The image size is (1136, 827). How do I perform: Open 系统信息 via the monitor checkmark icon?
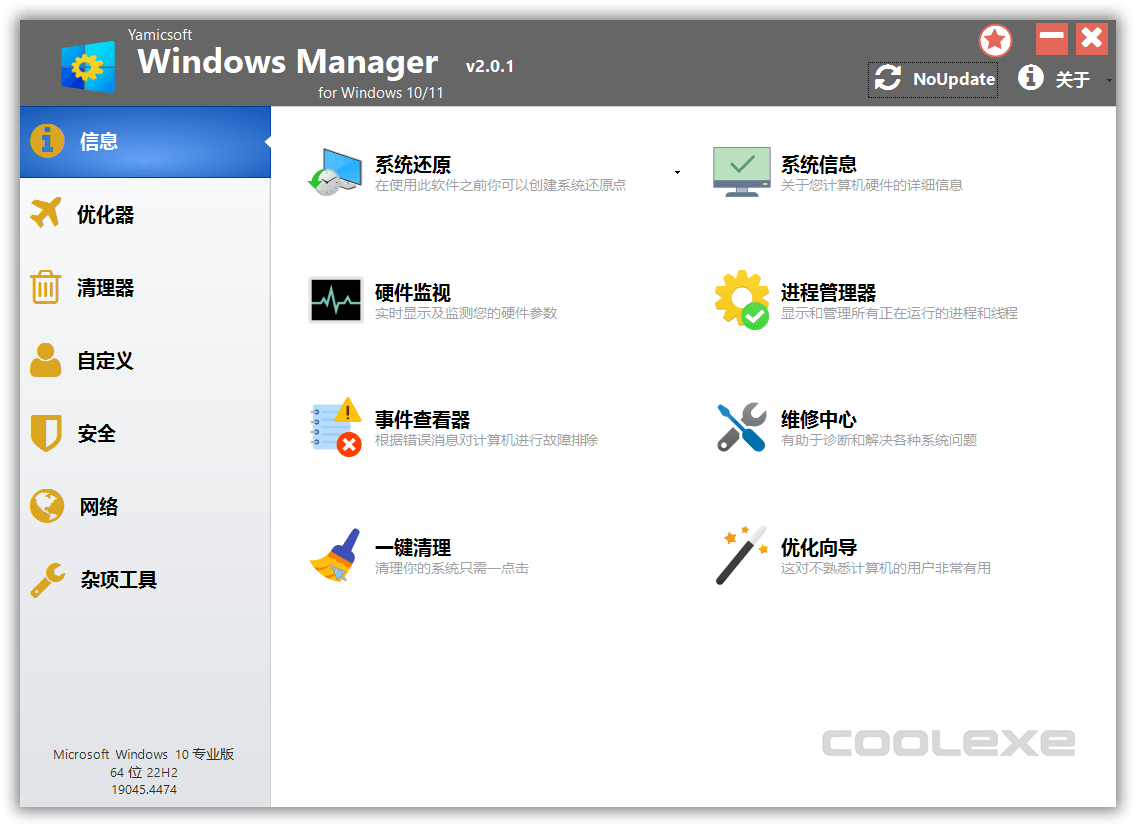pos(740,171)
